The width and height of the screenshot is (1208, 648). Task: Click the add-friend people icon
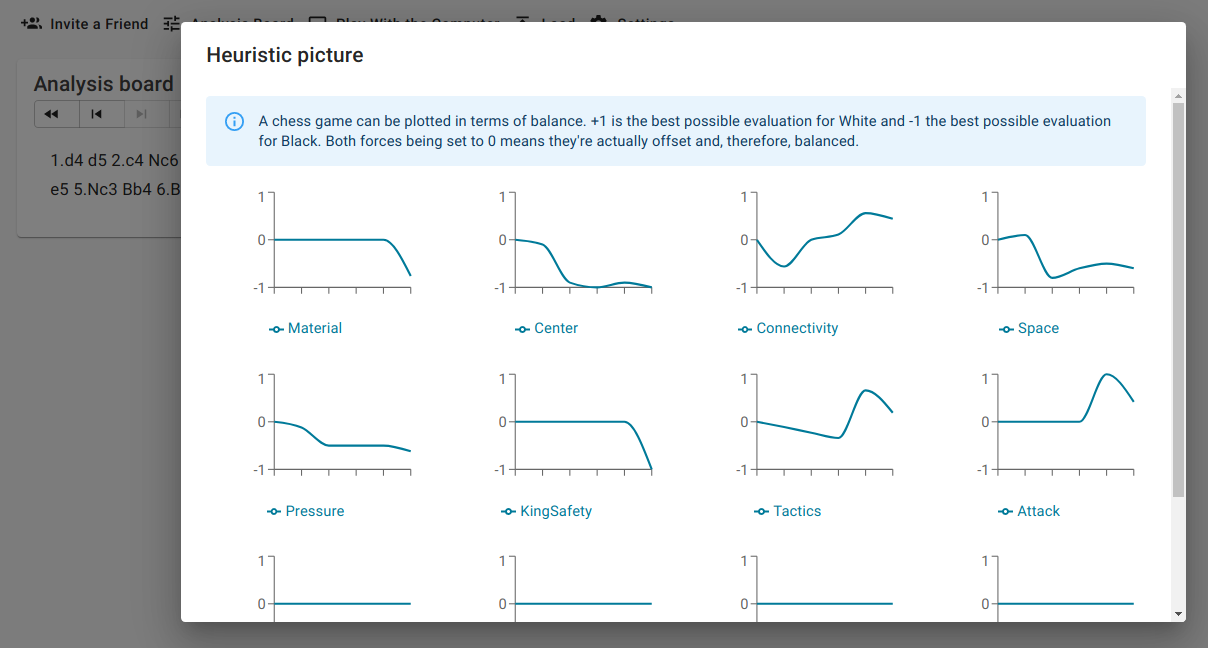[x=31, y=23]
